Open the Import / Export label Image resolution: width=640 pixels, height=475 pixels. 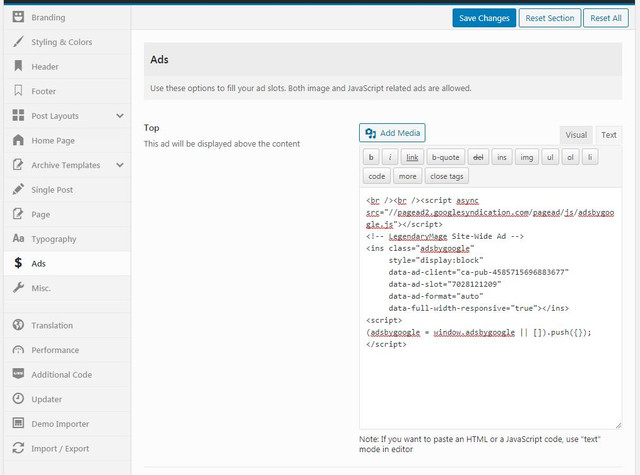(x=60, y=448)
